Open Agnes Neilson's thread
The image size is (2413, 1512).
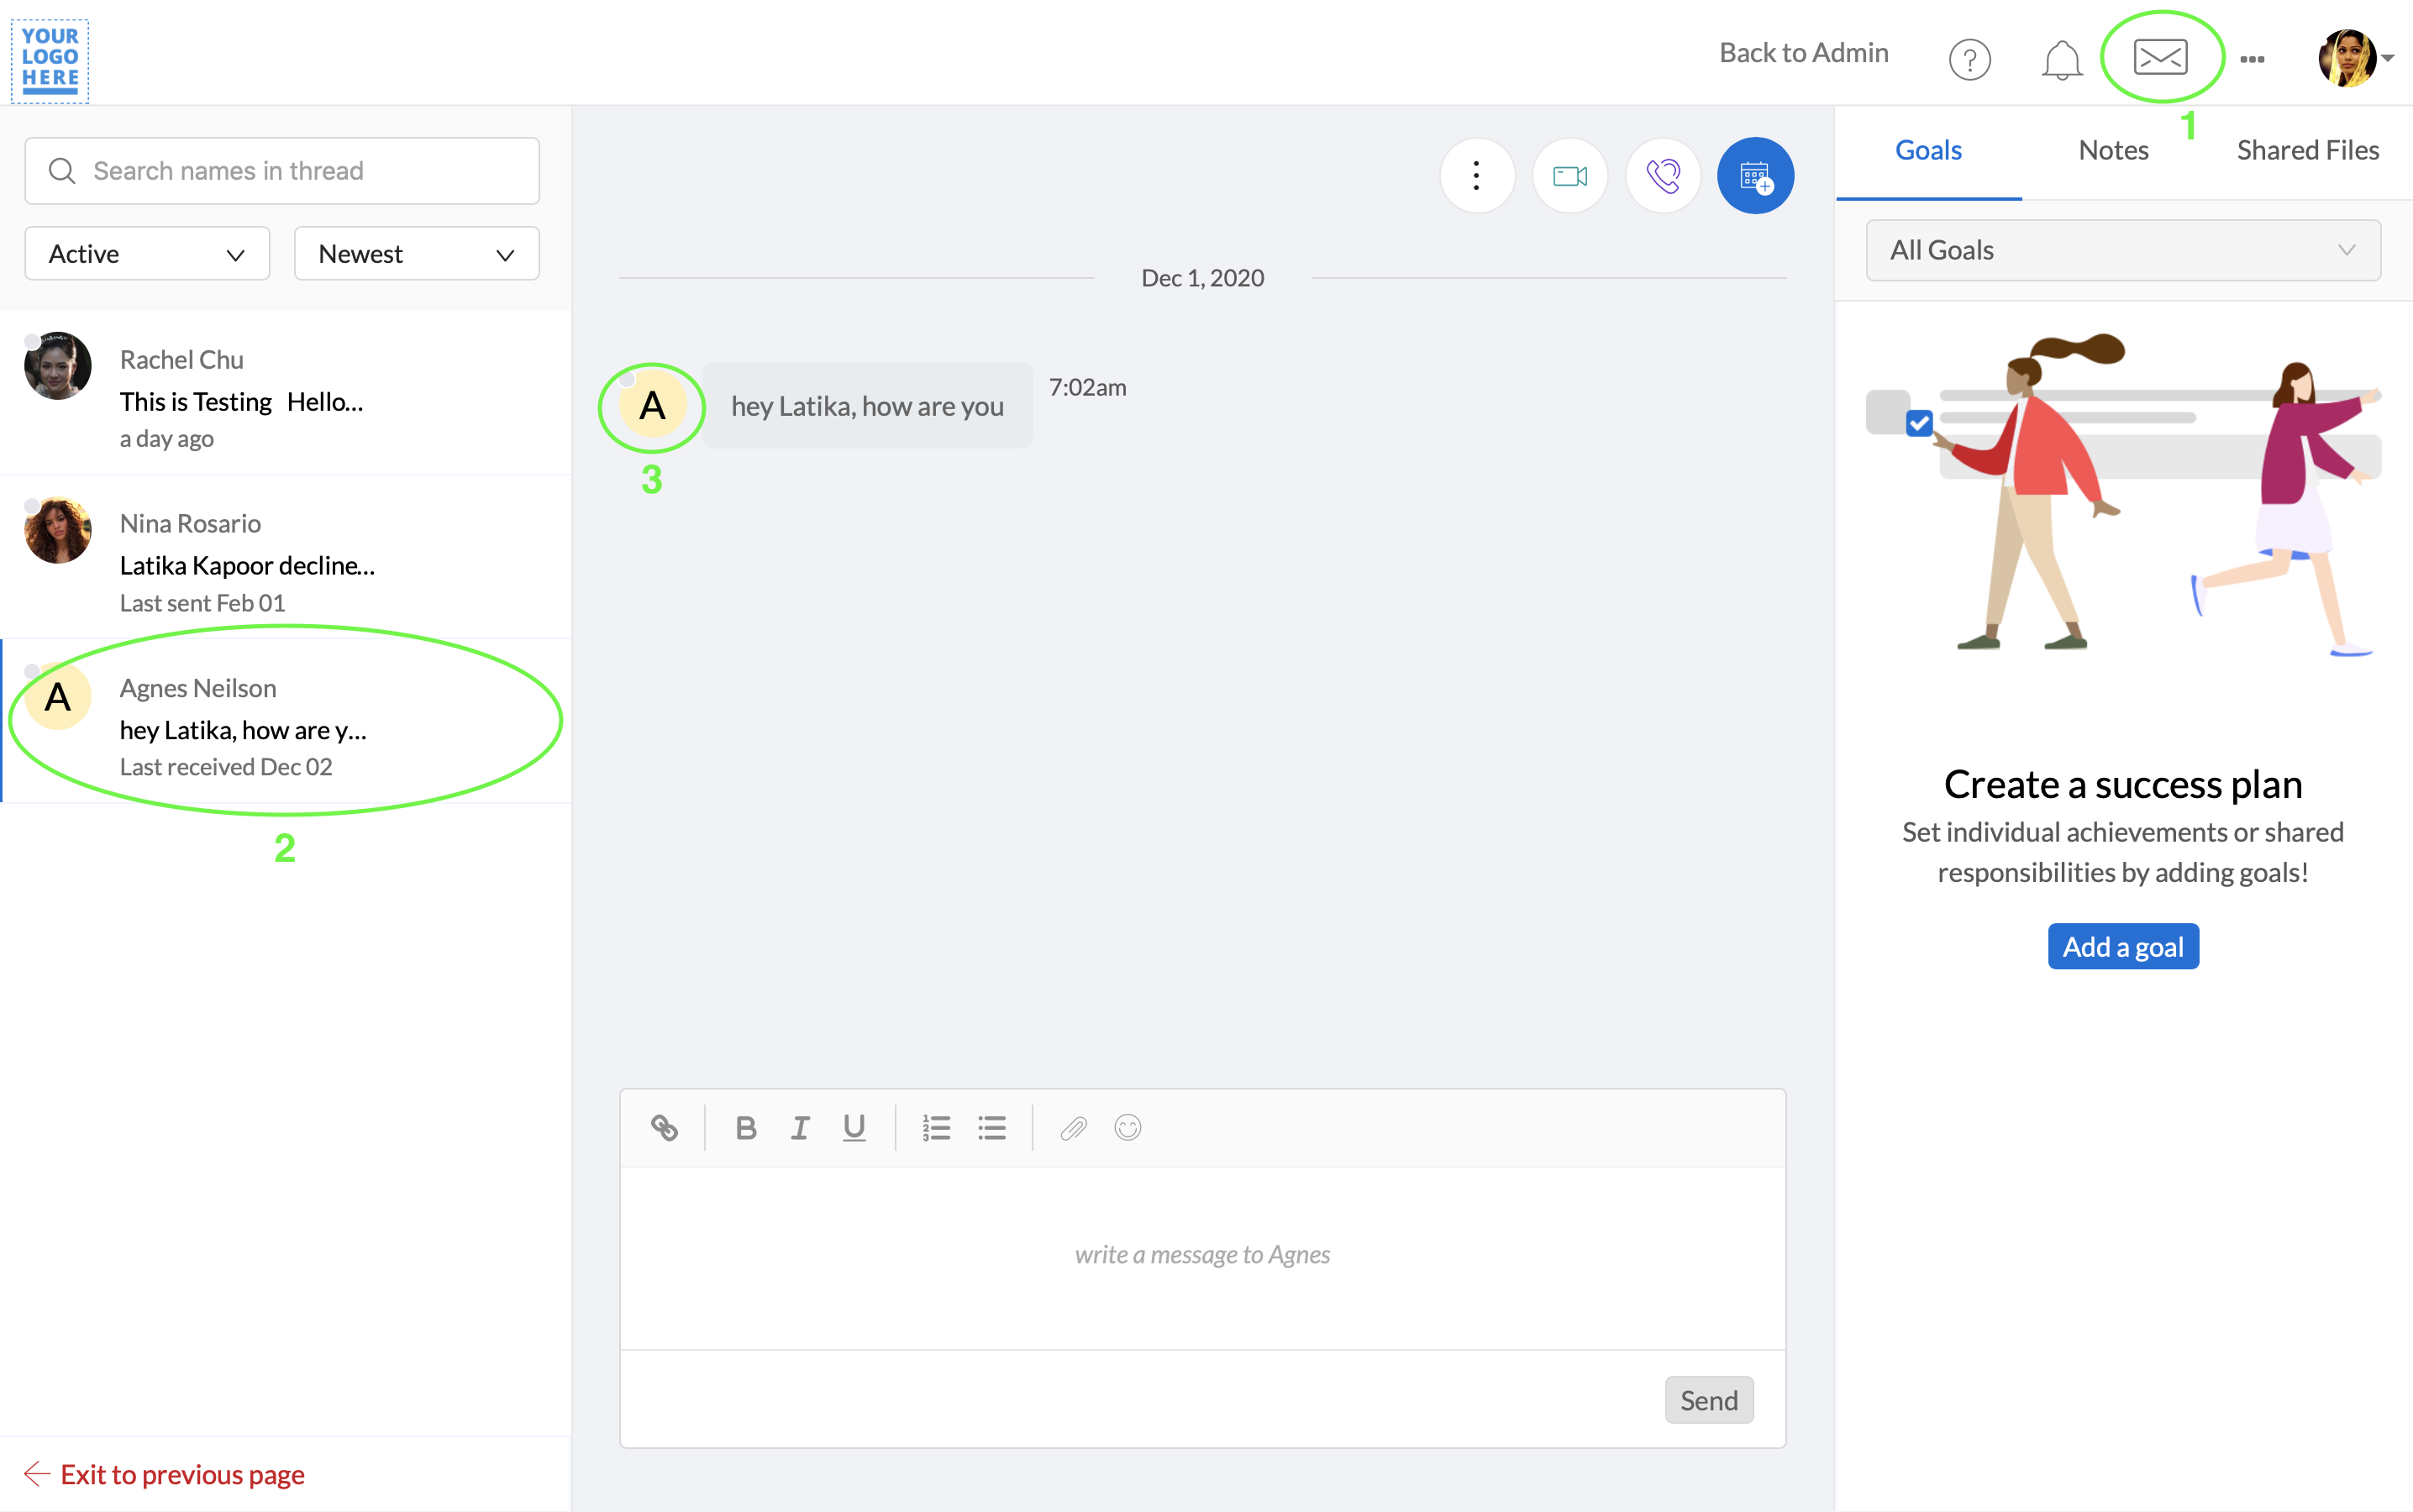286,721
